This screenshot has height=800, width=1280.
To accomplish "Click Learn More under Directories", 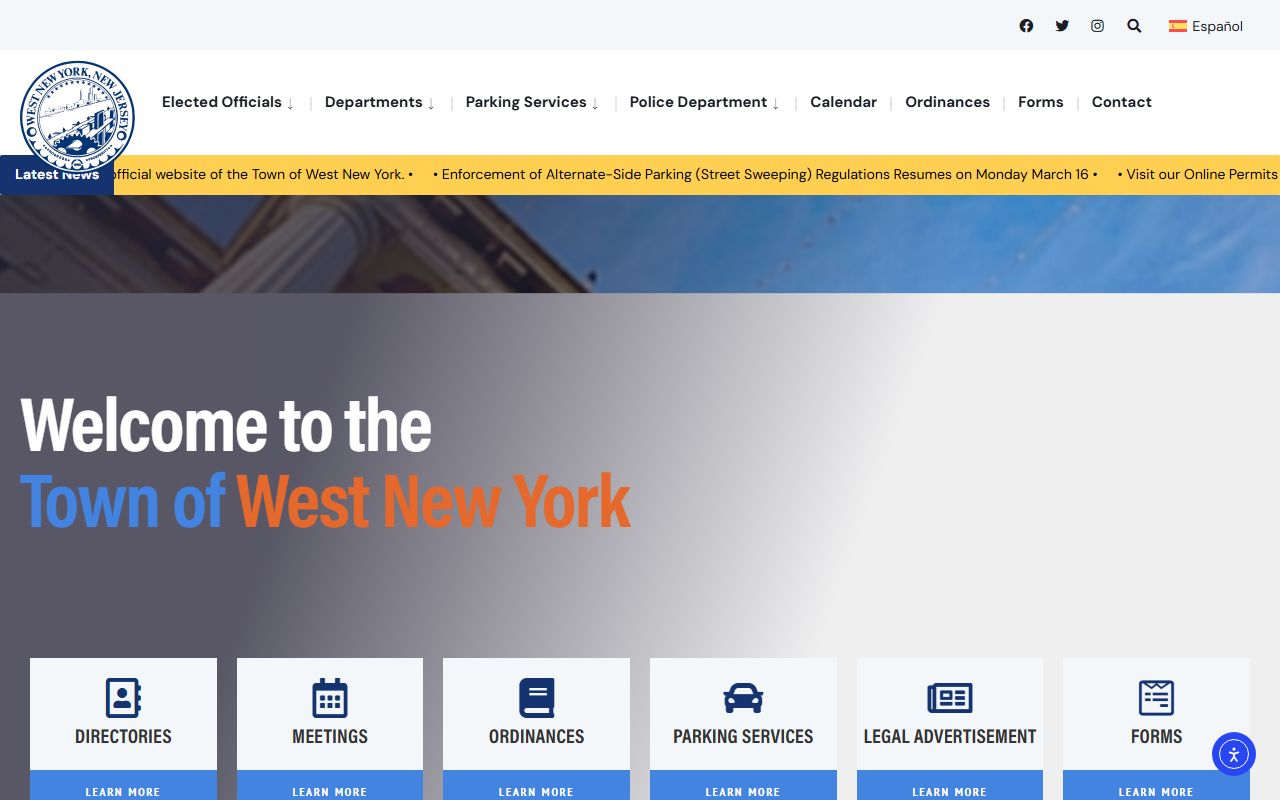I will click(x=123, y=787).
